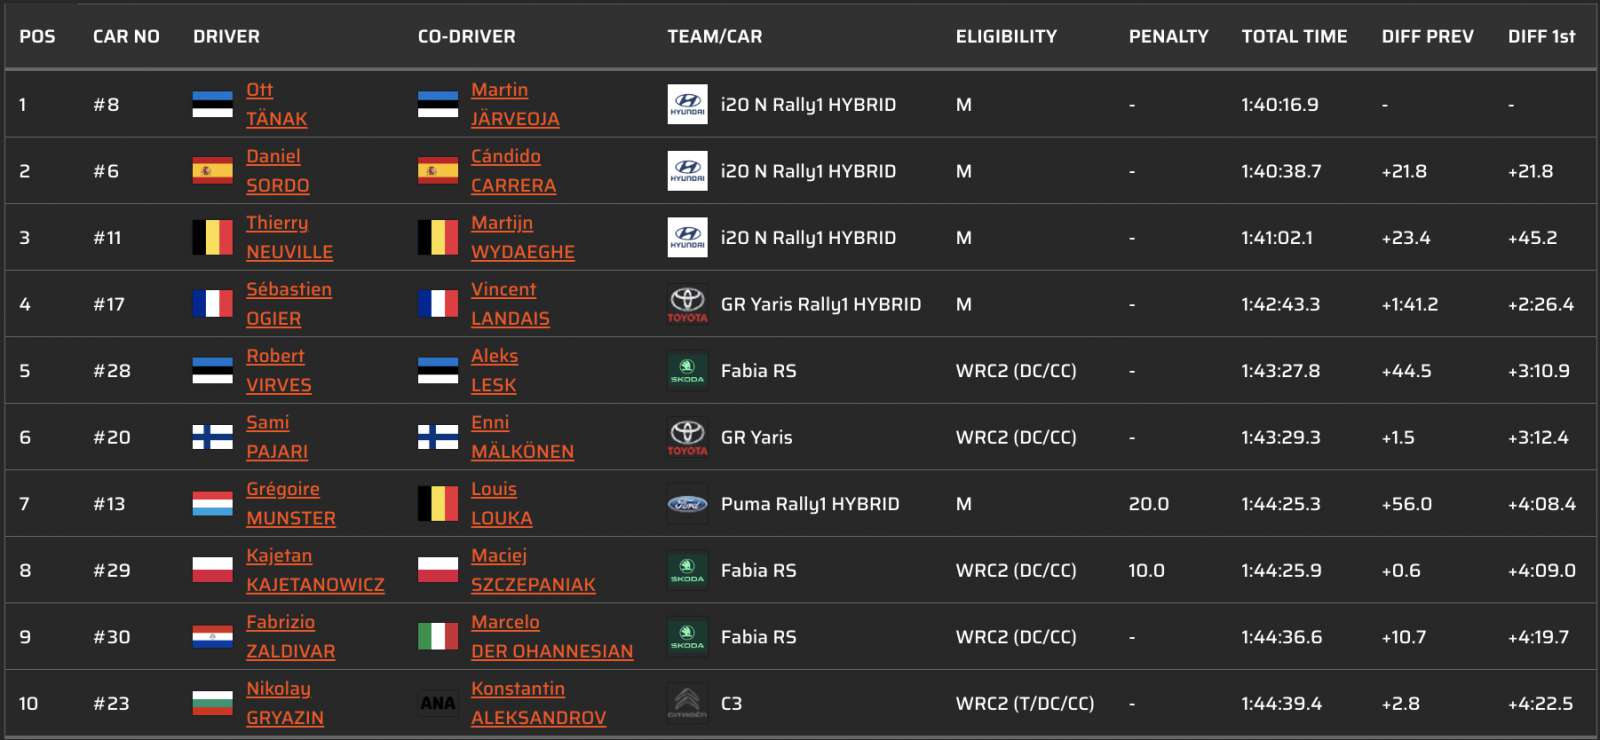Image resolution: width=1600 pixels, height=740 pixels.
Task: Click the Hyundai logo in Ott Tänak's row
Action: (687, 104)
